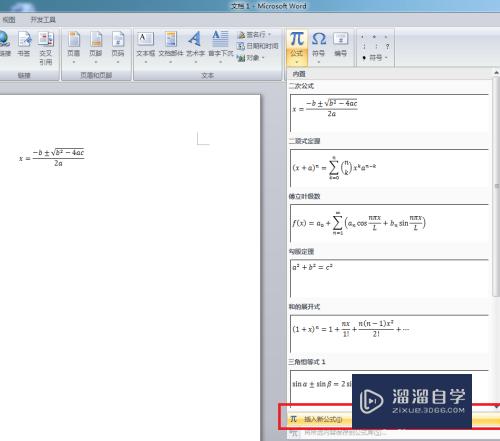
Task: Click the quadratic equation in the document
Action: pos(52,157)
